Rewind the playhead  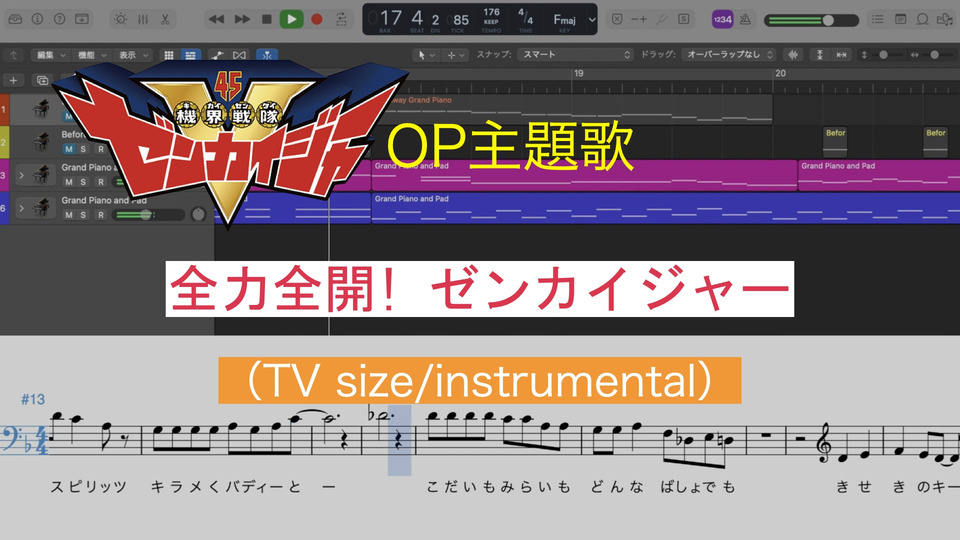coord(216,19)
